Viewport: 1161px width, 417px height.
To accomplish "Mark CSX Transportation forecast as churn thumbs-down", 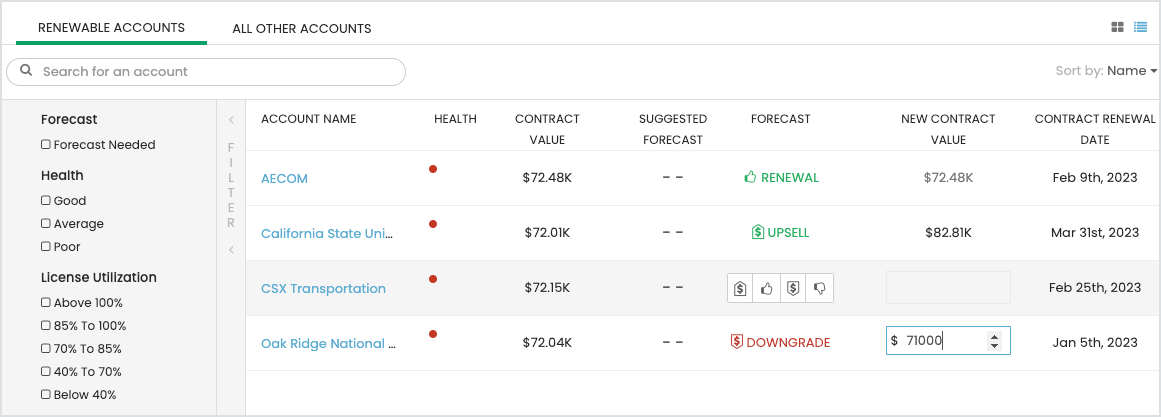I will click(820, 289).
